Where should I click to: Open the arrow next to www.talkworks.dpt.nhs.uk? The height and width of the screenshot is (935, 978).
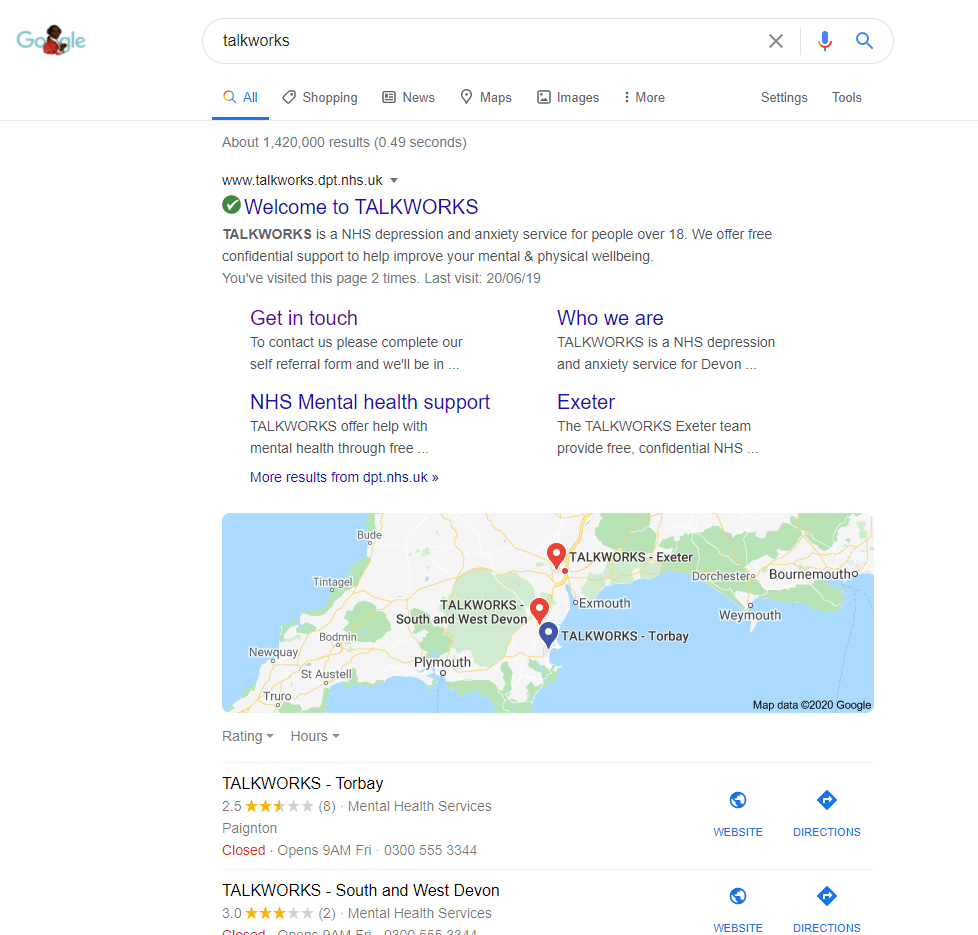[x=394, y=180]
